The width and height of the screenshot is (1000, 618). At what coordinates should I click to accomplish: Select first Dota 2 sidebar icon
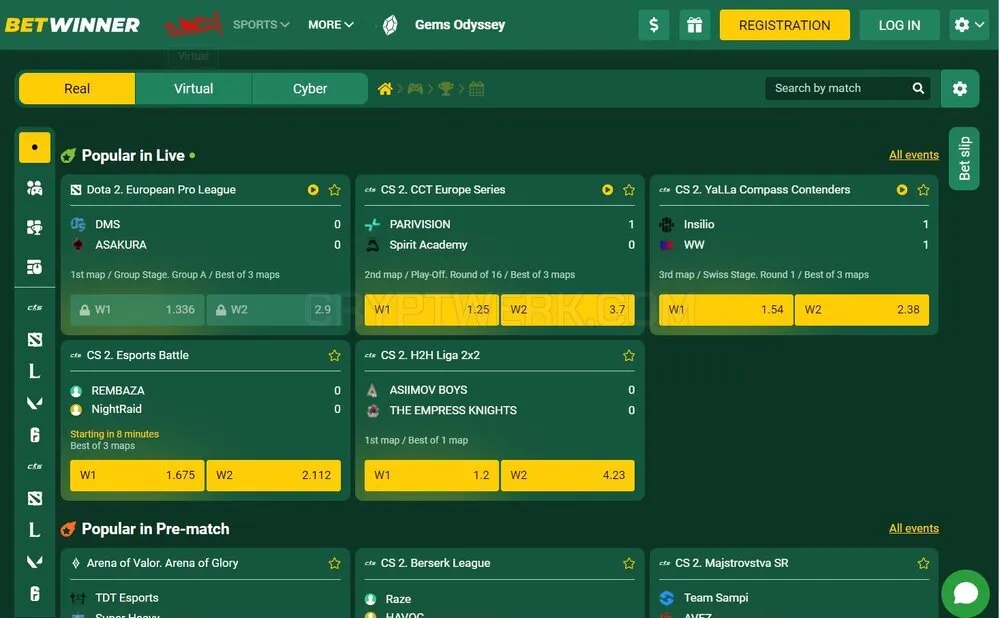tap(34, 339)
